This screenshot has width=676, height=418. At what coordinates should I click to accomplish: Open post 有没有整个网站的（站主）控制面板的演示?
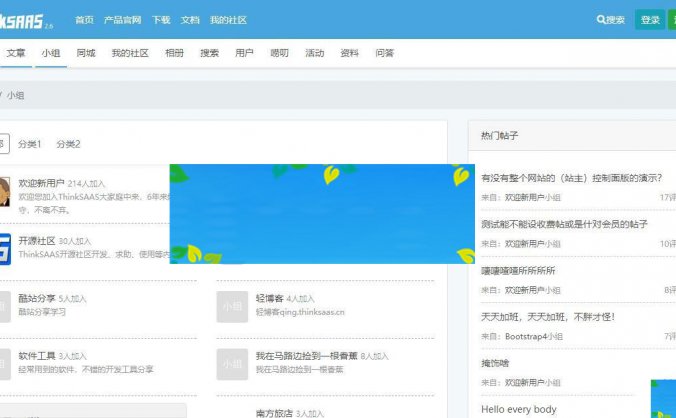pos(571,178)
